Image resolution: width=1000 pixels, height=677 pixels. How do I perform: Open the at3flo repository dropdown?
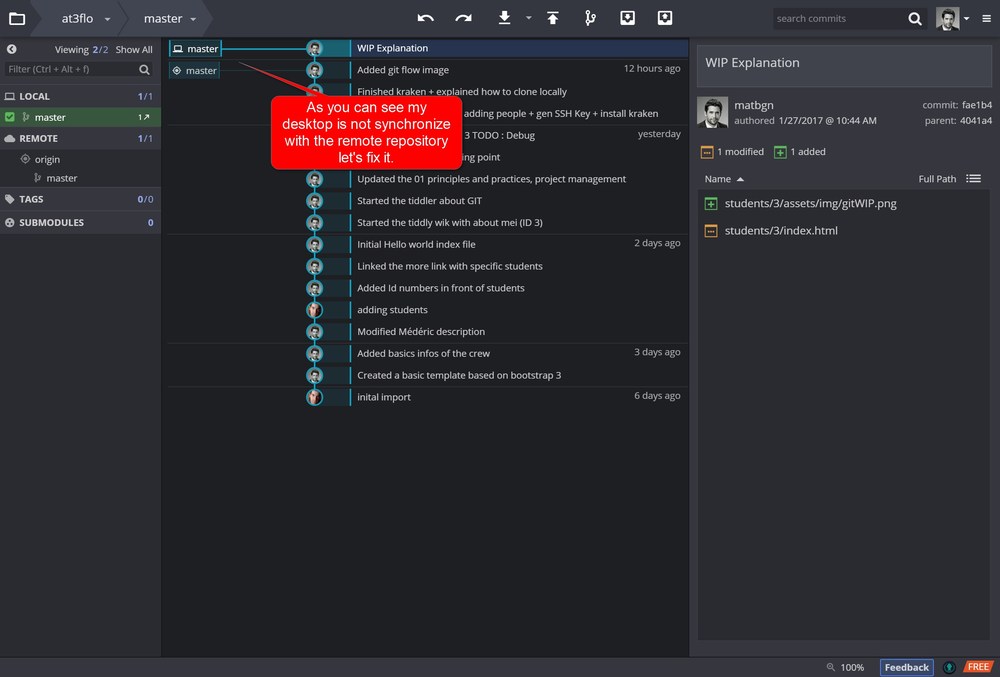85,18
